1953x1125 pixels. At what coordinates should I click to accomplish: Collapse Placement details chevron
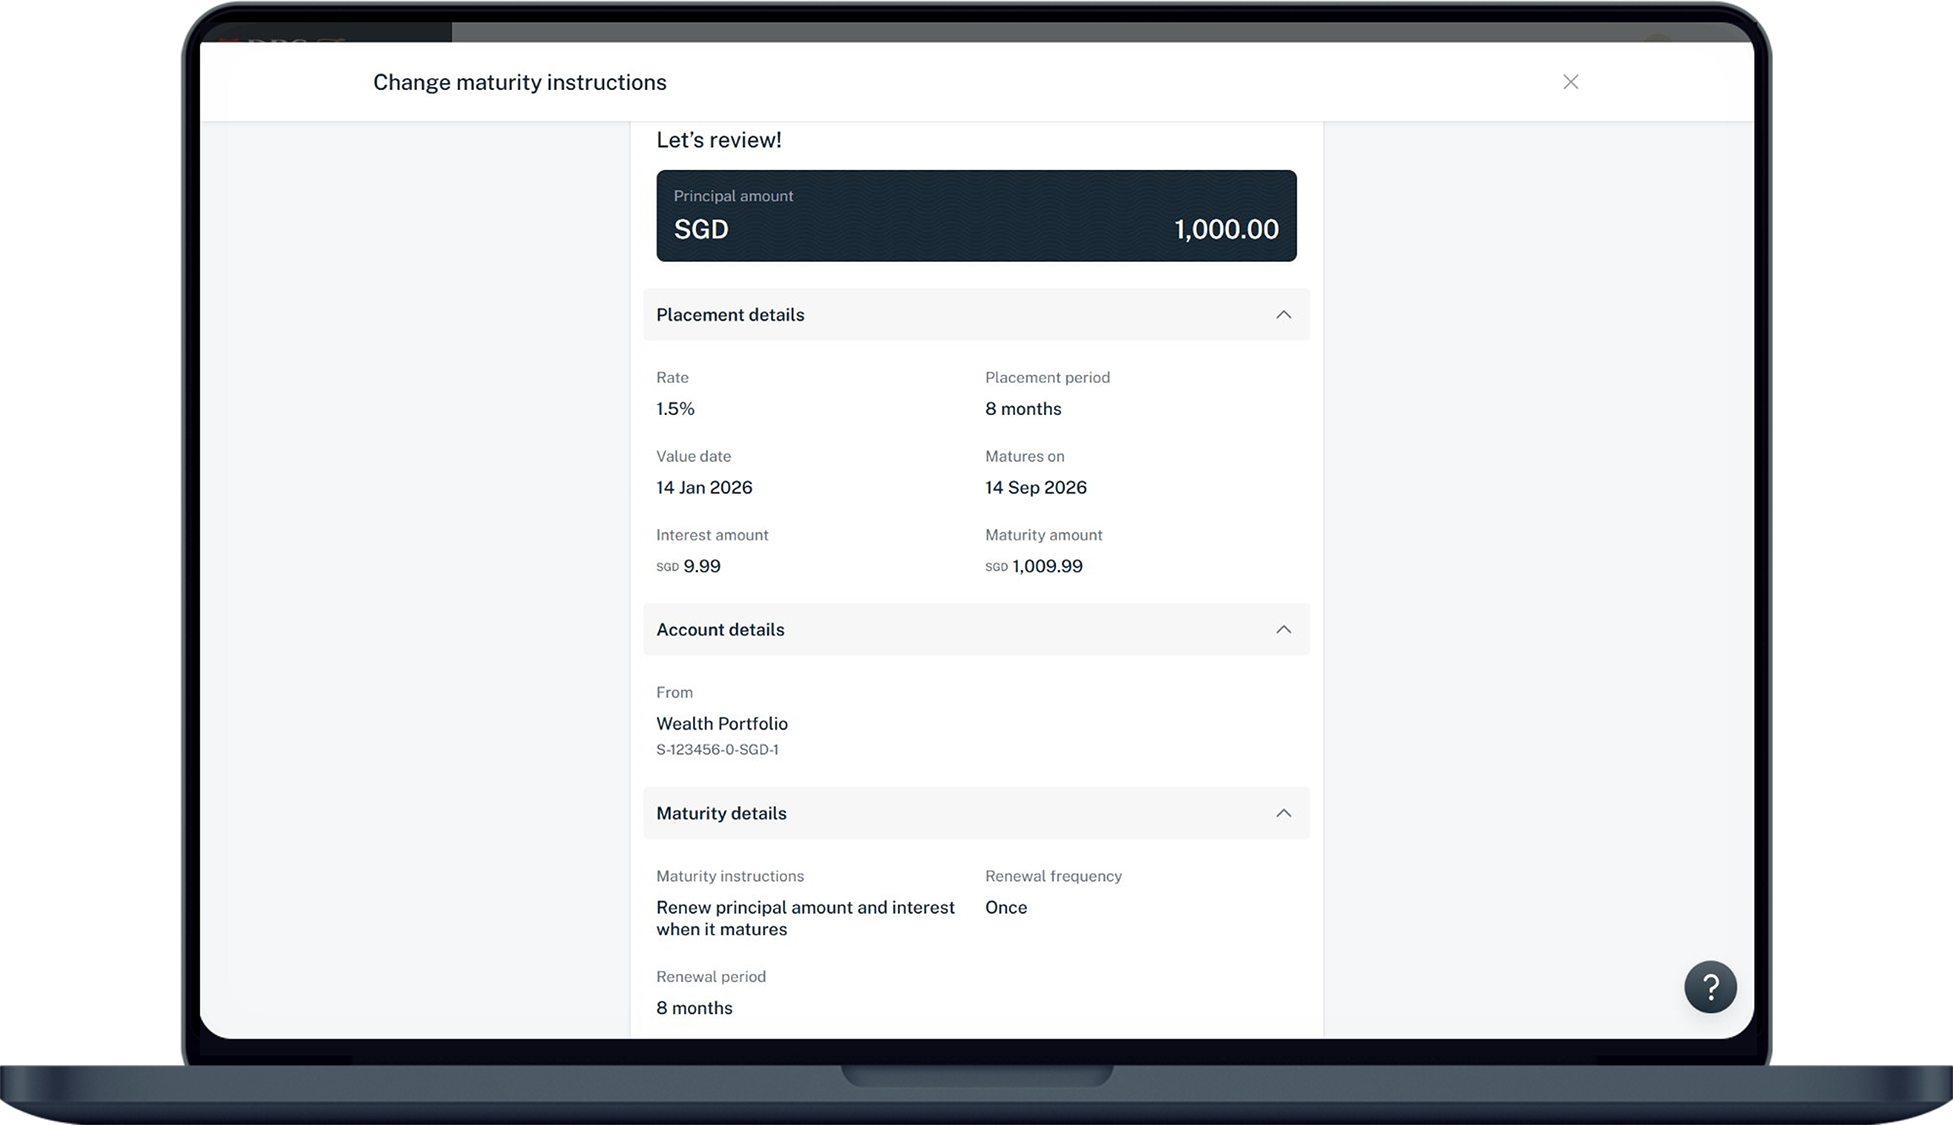[1283, 315]
